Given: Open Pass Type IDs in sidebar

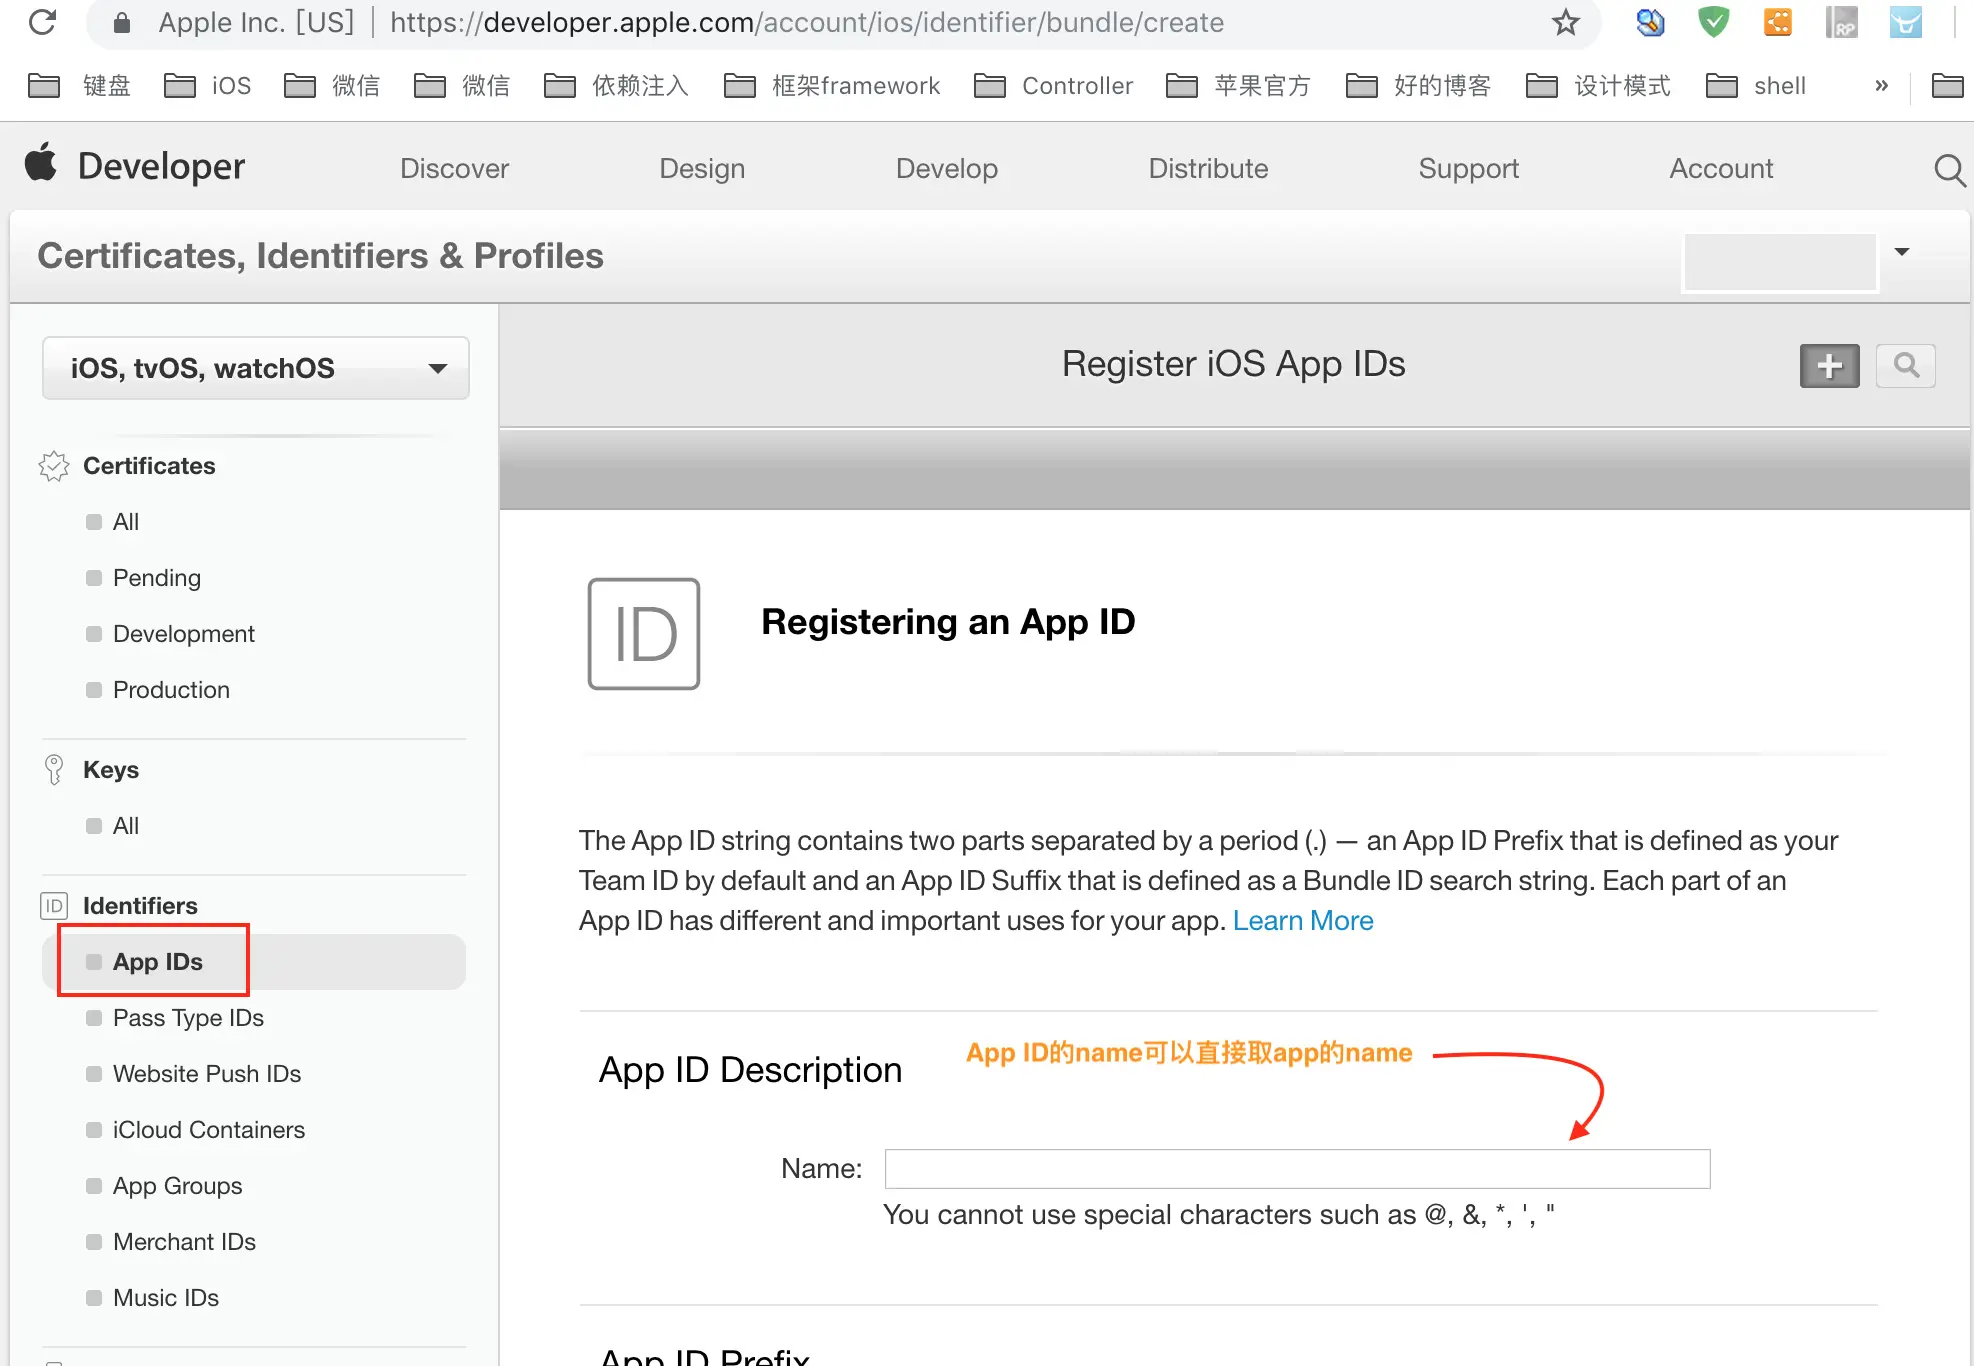Looking at the screenshot, I should [x=188, y=1017].
